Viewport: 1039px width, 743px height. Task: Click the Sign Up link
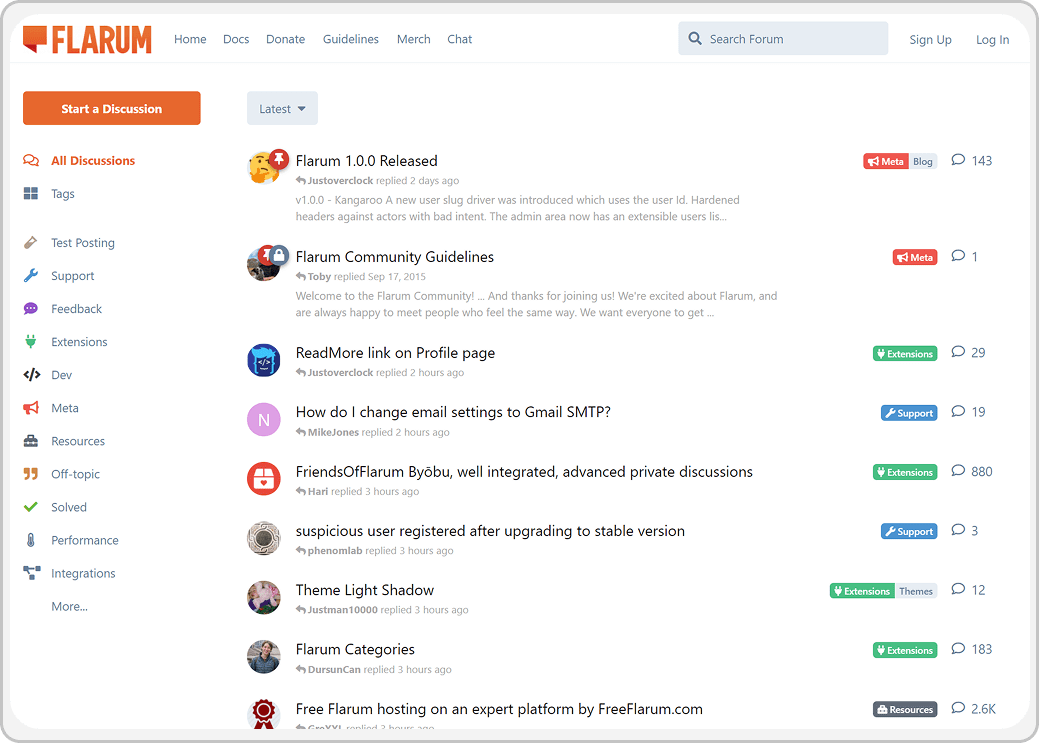[x=930, y=39]
